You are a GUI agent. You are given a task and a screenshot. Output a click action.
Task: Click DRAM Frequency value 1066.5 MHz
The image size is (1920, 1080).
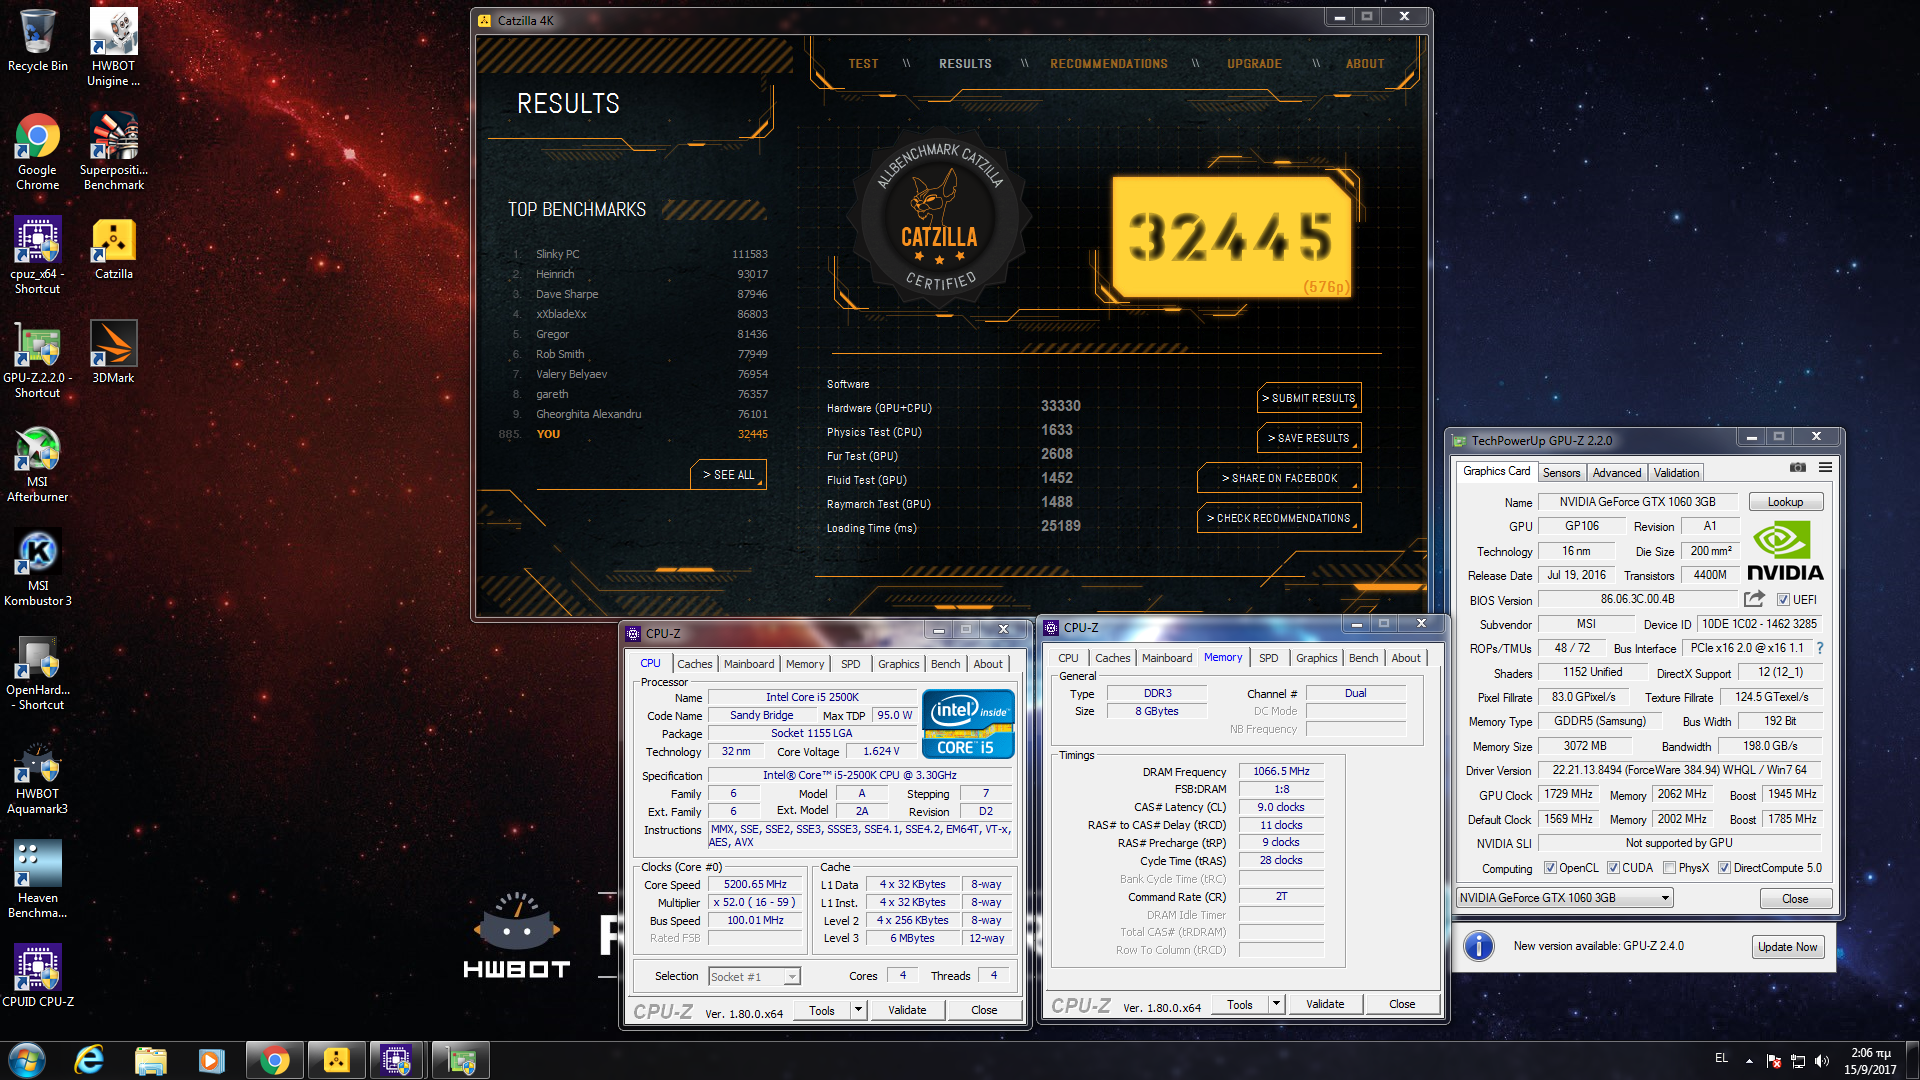coord(1281,771)
